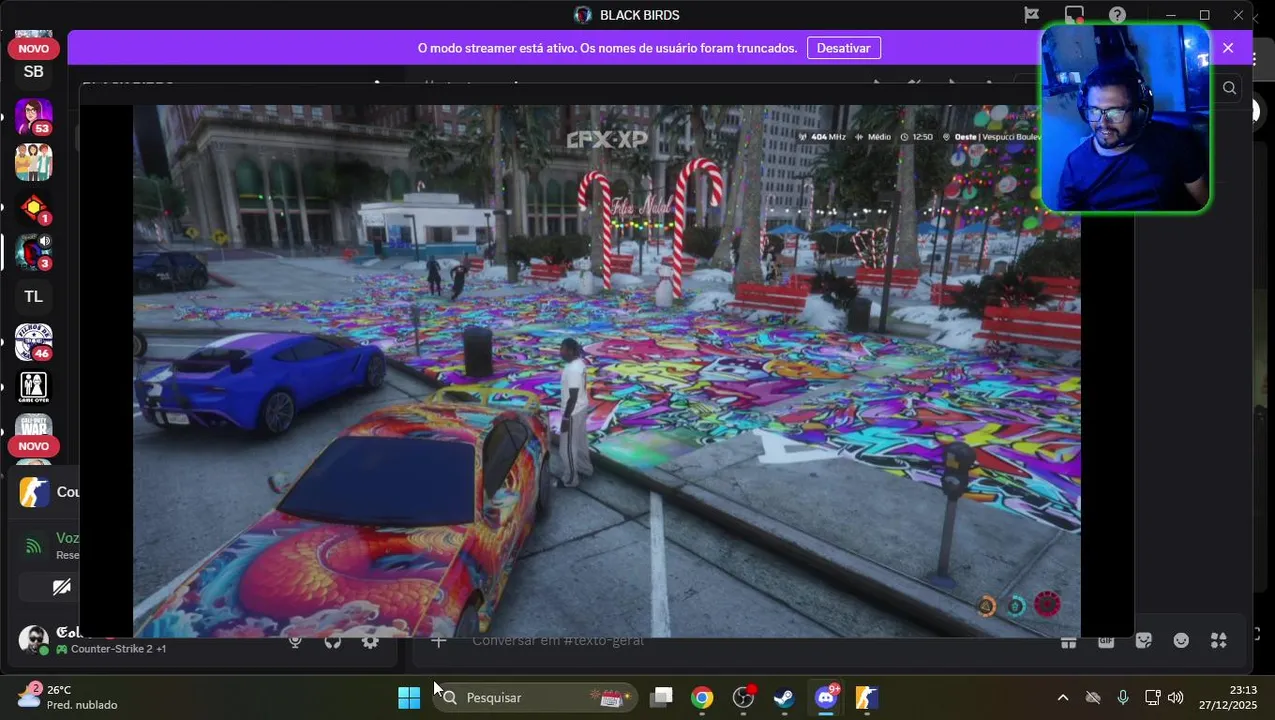Jump to new mentions via top NOVO badge
The image size is (1275, 720).
34,49
